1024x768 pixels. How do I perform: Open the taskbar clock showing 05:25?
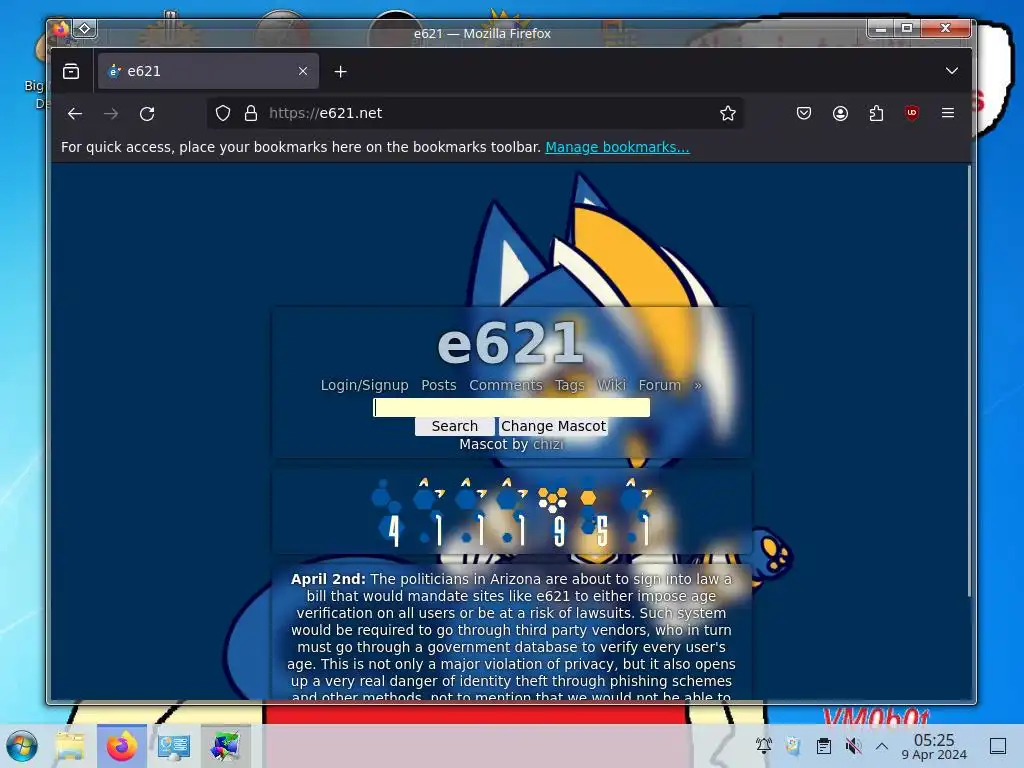pos(934,746)
